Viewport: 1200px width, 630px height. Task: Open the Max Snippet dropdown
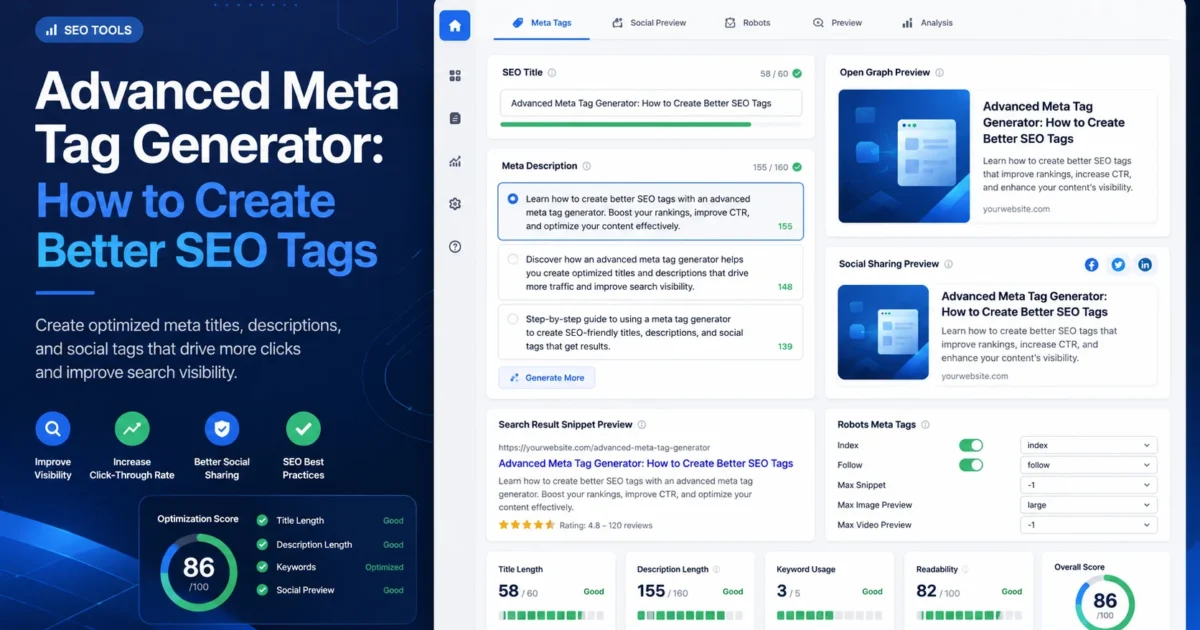[1089, 485]
